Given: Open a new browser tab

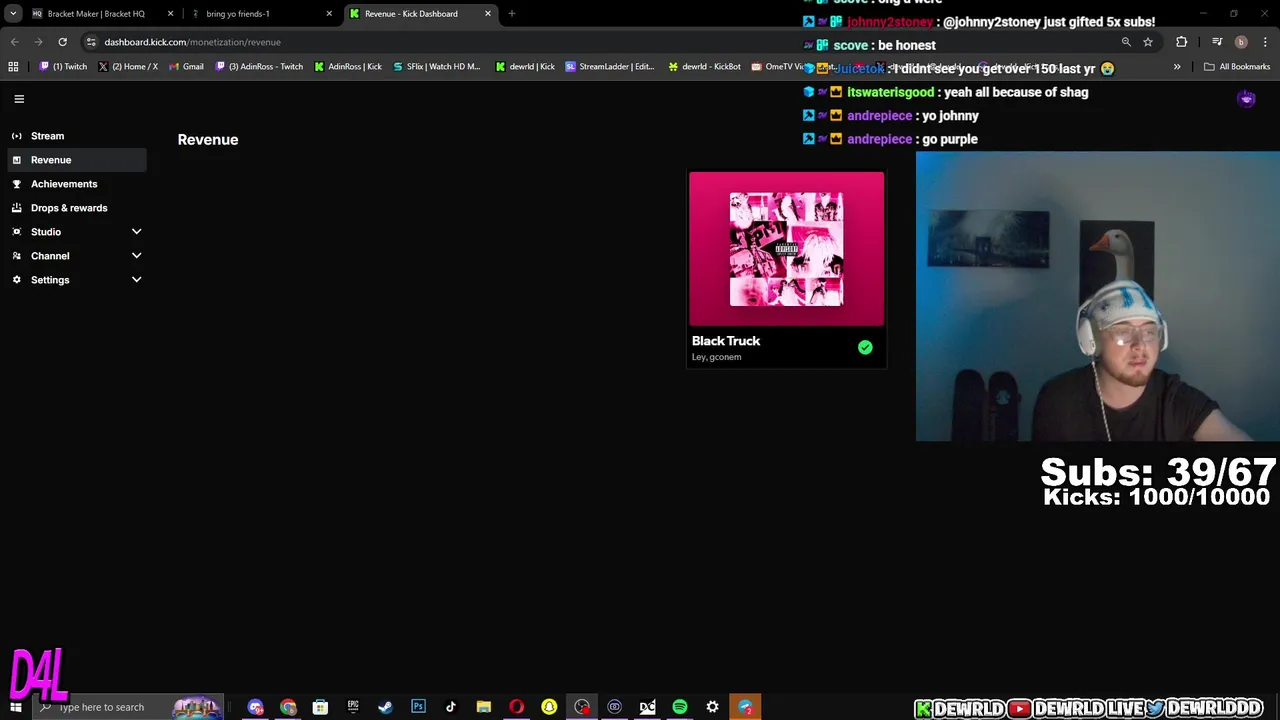Looking at the screenshot, I should (512, 14).
